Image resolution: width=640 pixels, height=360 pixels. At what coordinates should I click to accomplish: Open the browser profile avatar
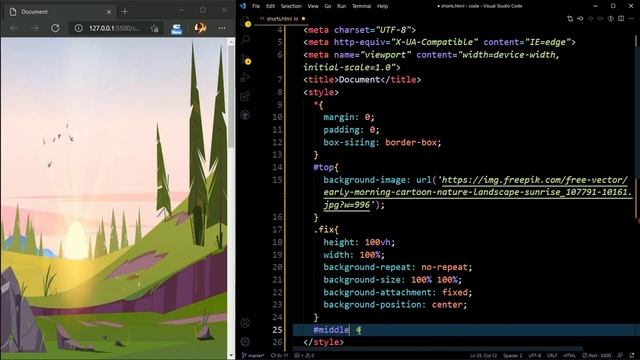pos(200,28)
